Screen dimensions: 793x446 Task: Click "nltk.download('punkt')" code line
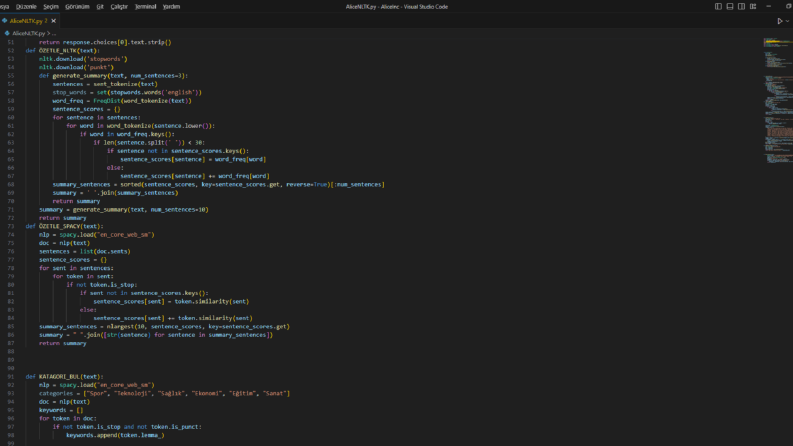[x=76, y=67]
